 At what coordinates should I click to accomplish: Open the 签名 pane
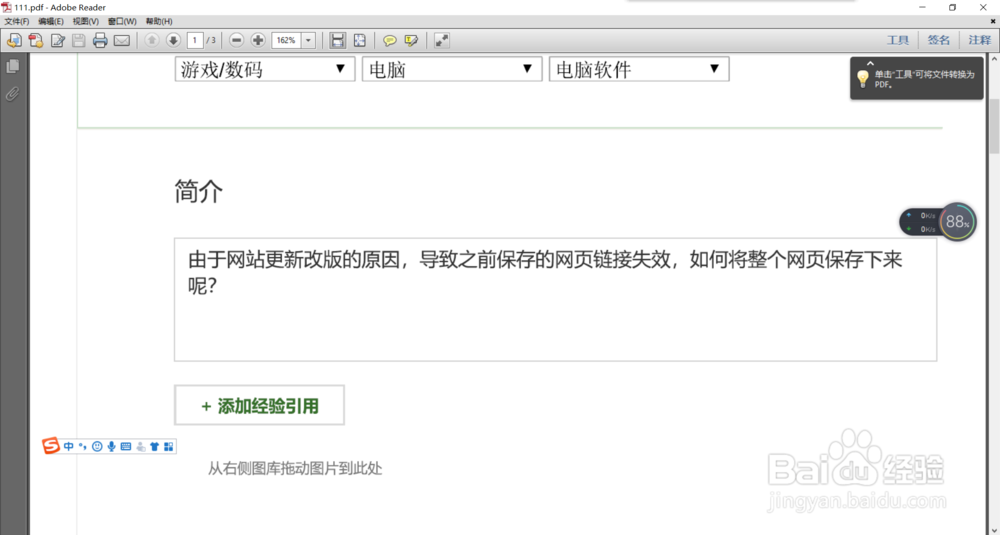[939, 40]
